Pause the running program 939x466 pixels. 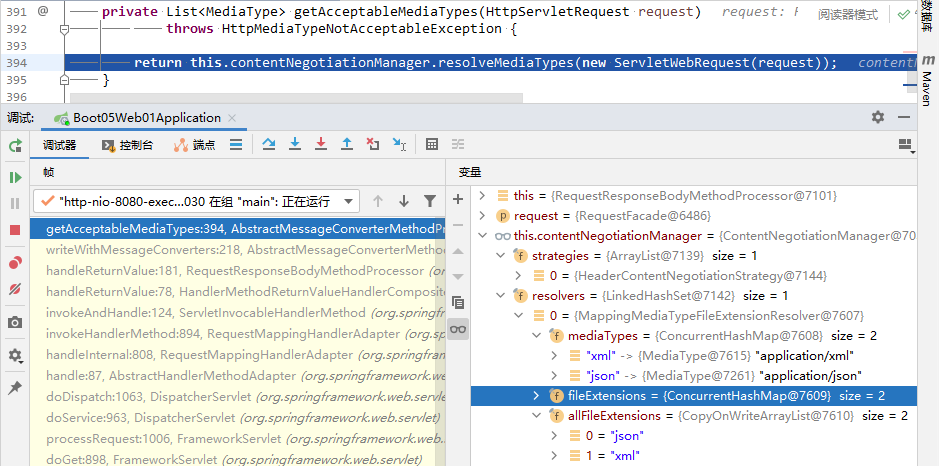[x=16, y=204]
